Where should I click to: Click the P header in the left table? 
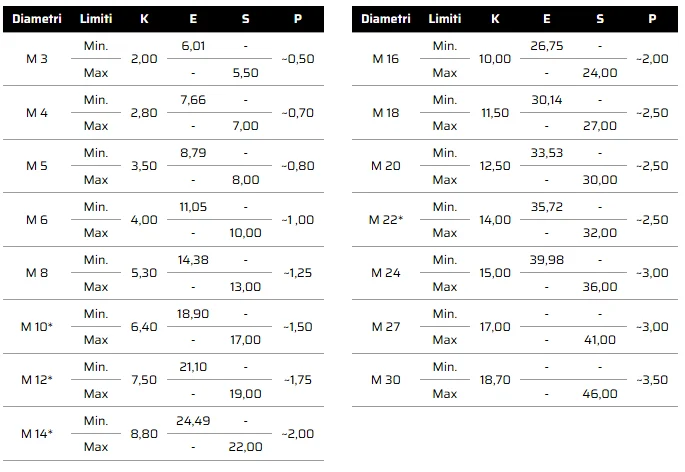click(x=299, y=19)
